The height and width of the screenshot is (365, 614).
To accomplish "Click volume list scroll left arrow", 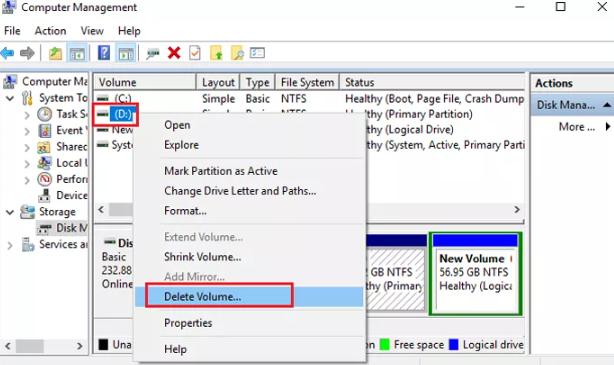I will pos(101,210).
